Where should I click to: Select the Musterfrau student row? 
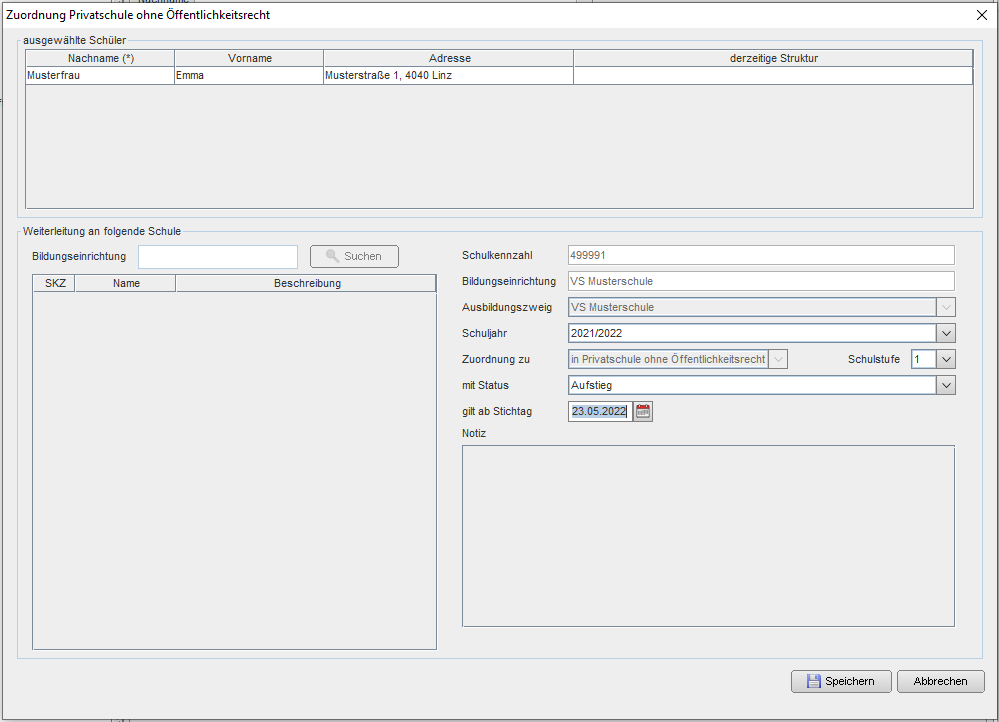click(100, 75)
